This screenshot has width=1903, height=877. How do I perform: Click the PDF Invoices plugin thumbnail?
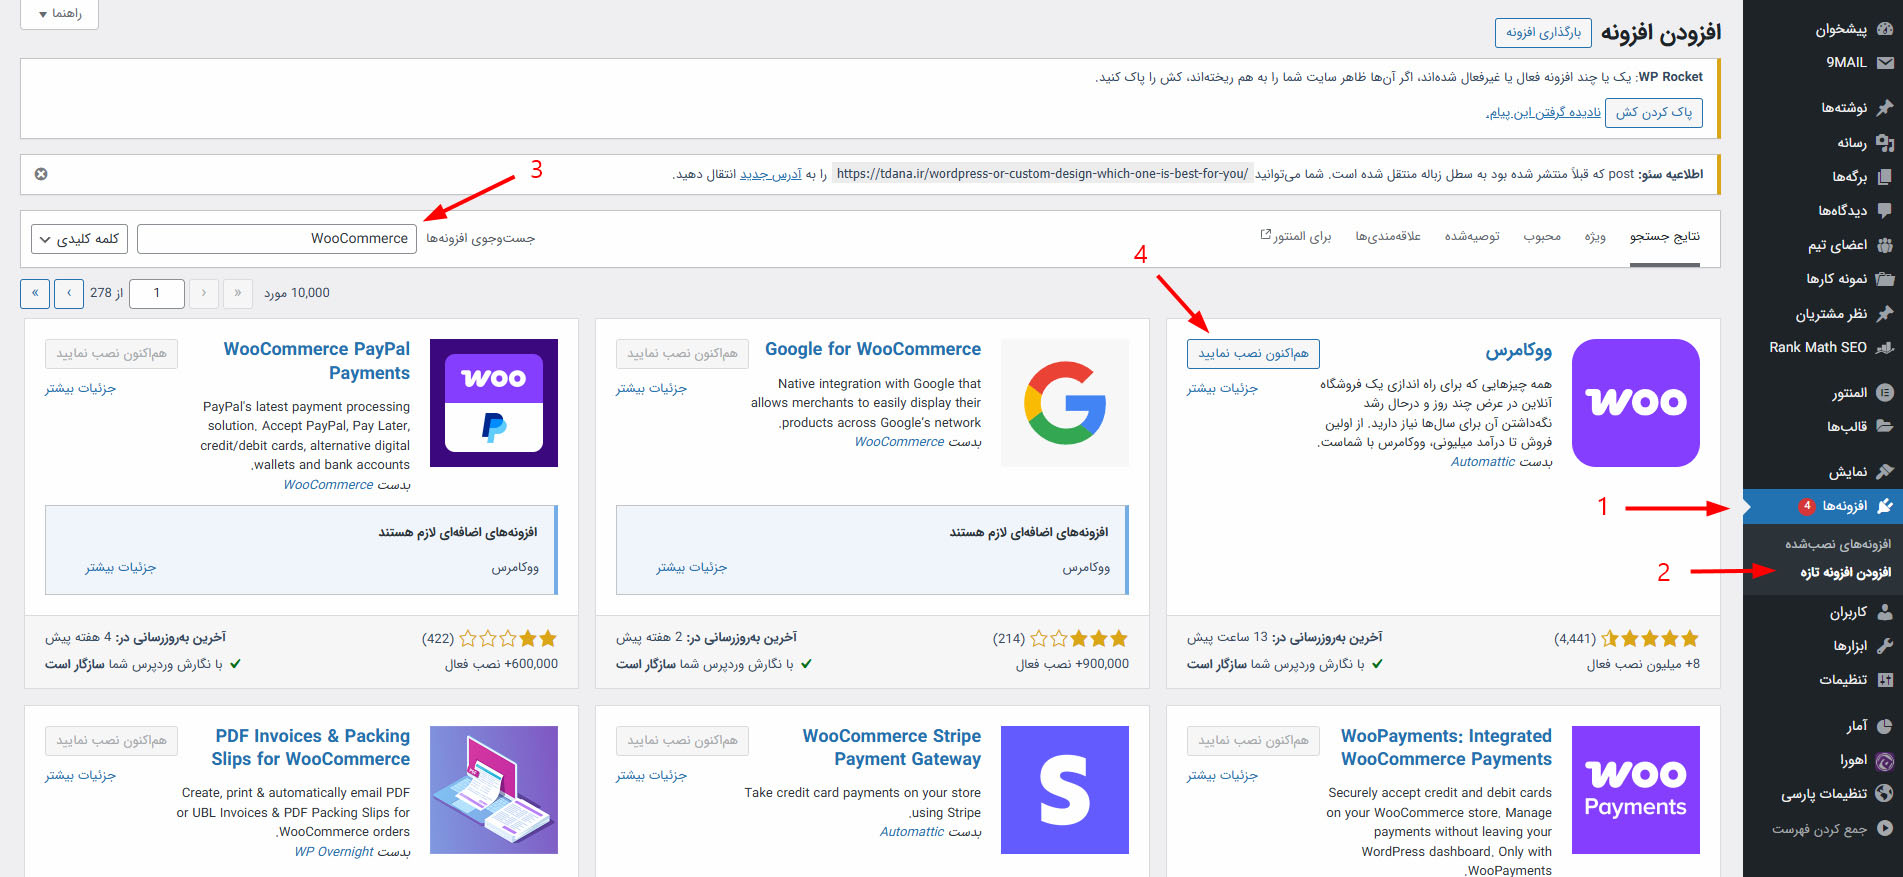point(494,790)
